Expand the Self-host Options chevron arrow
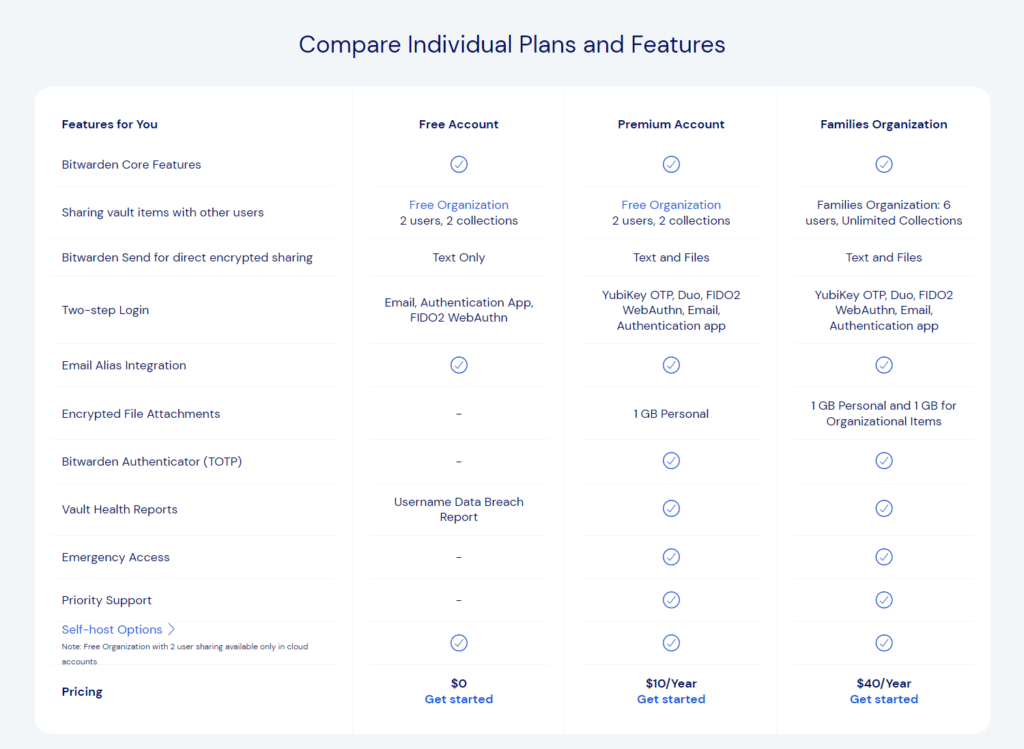1024x749 pixels. coord(172,629)
